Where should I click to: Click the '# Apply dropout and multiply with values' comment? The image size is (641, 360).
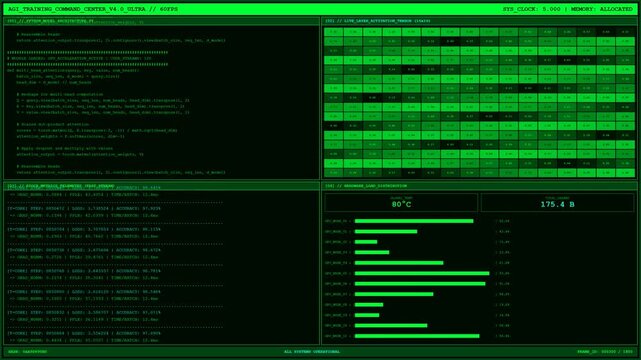(x=65, y=148)
